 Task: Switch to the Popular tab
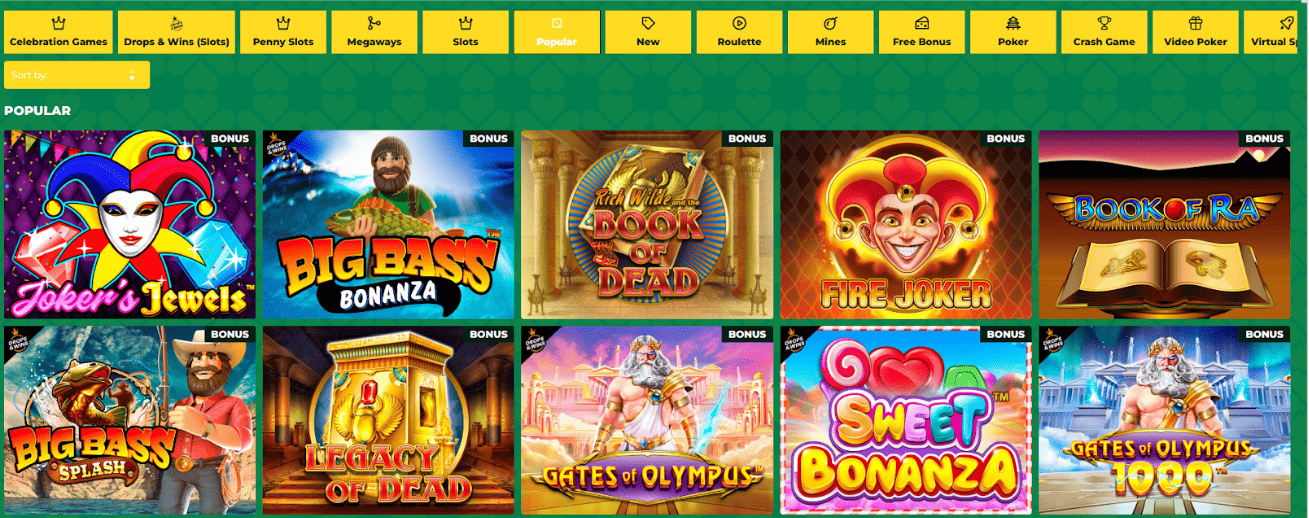click(557, 32)
